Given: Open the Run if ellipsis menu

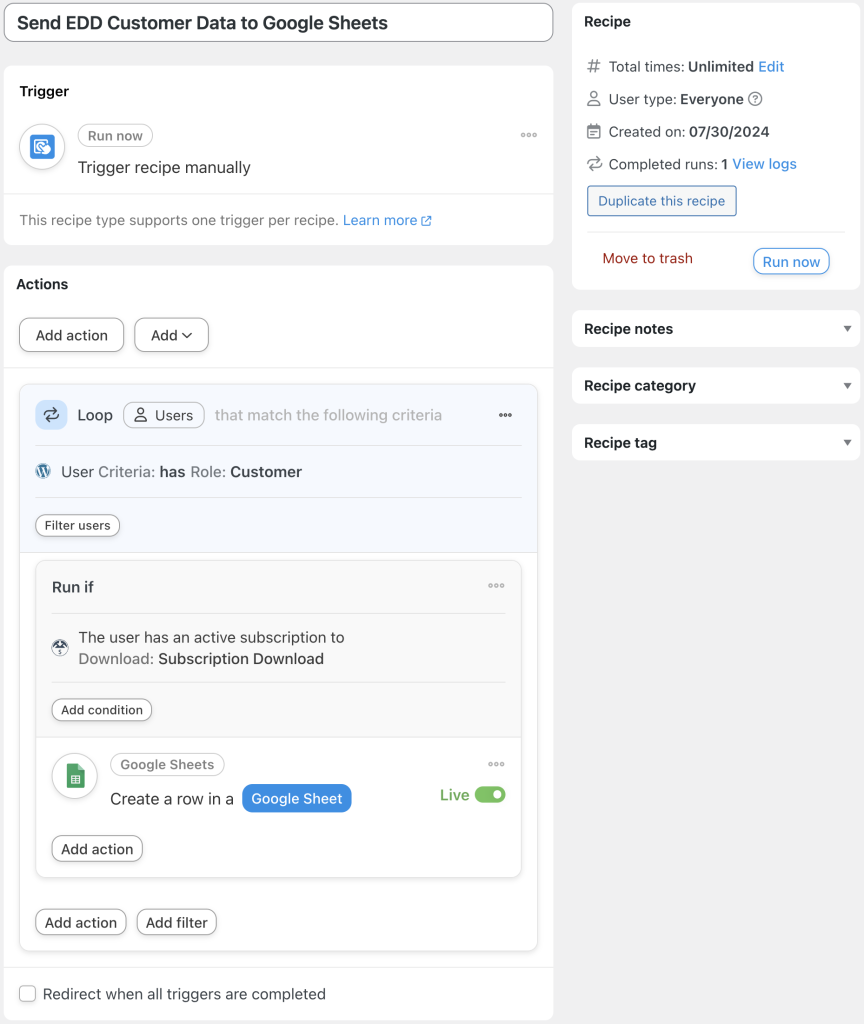Looking at the screenshot, I should coord(496,587).
